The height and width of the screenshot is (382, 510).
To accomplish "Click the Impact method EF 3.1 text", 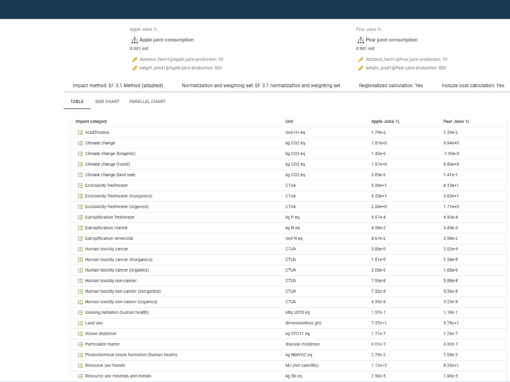I will tap(118, 86).
